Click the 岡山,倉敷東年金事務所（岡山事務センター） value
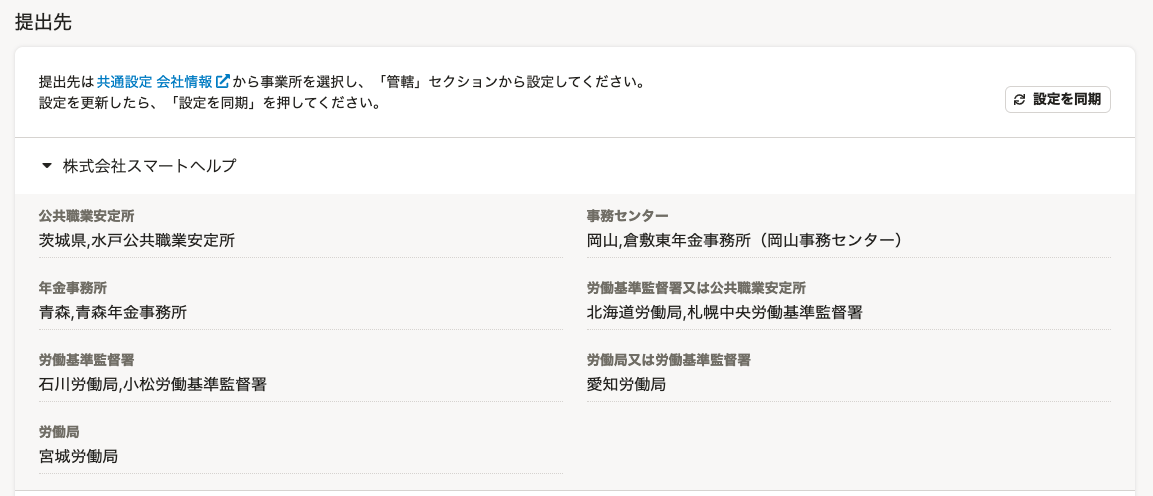This screenshot has height=496, width=1153. point(745,240)
